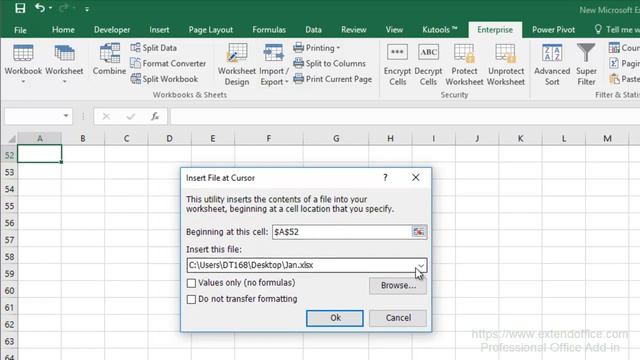Choose the Split Workbook command
The image size is (640, 360).
point(164,79)
